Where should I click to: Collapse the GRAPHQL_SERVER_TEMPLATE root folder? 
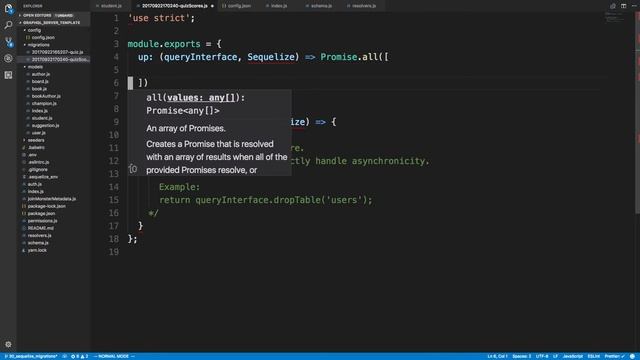[53, 23]
